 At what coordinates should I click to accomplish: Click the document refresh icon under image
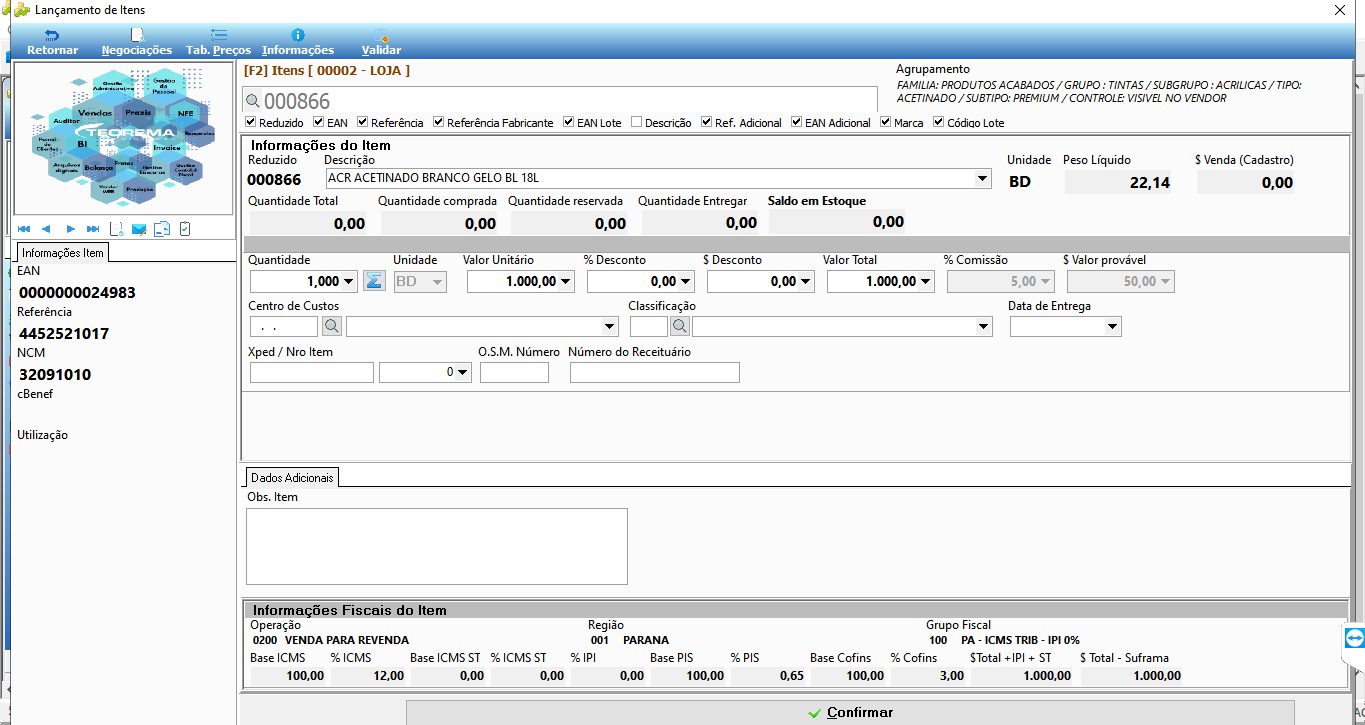coord(116,229)
